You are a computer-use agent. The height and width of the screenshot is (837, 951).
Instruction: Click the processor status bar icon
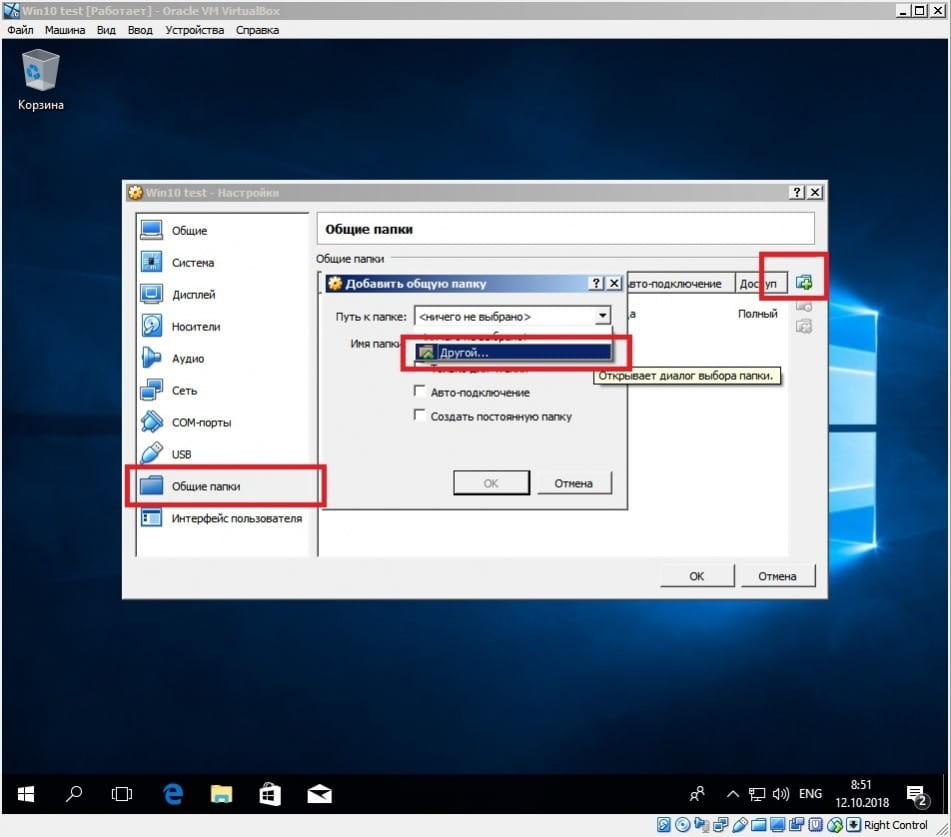(815, 825)
